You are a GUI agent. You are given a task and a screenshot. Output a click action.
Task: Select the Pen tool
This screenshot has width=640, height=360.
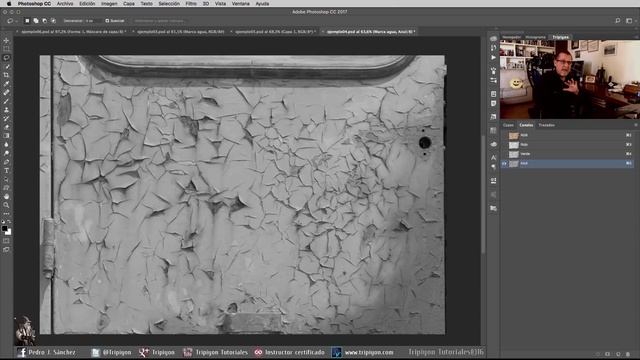pyautogui.click(x=6, y=162)
